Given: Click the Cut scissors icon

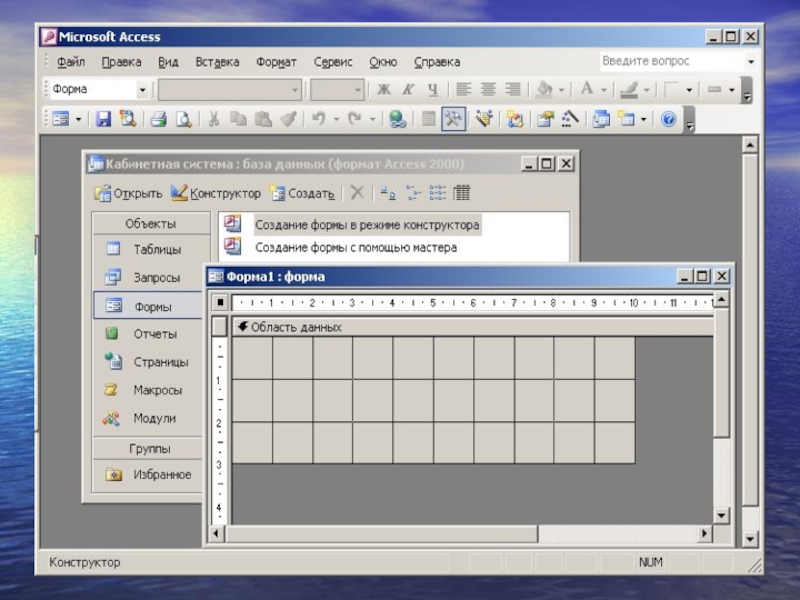Looking at the screenshot, I should pyautogui.click(x=214, y=119).
